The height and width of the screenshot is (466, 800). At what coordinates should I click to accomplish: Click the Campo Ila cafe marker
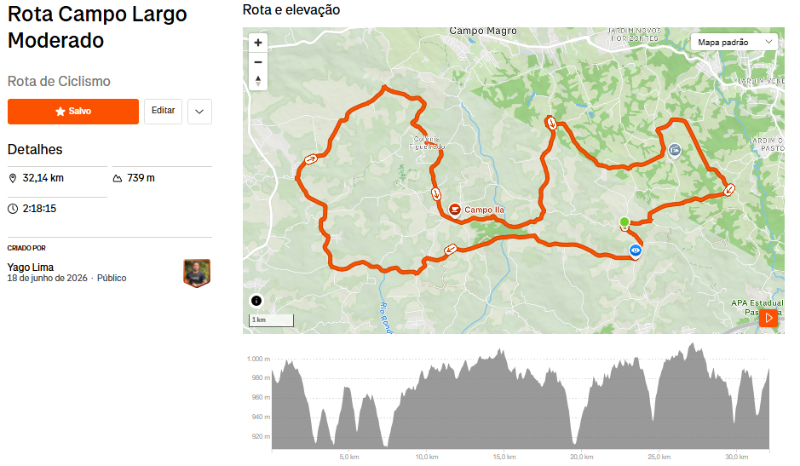coord(455,210)
